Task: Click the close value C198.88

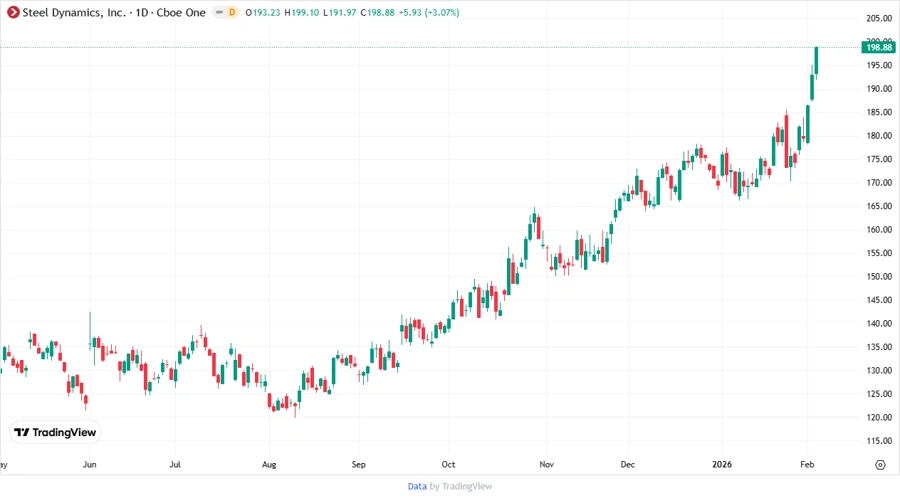Action: (x=378, y=12)
